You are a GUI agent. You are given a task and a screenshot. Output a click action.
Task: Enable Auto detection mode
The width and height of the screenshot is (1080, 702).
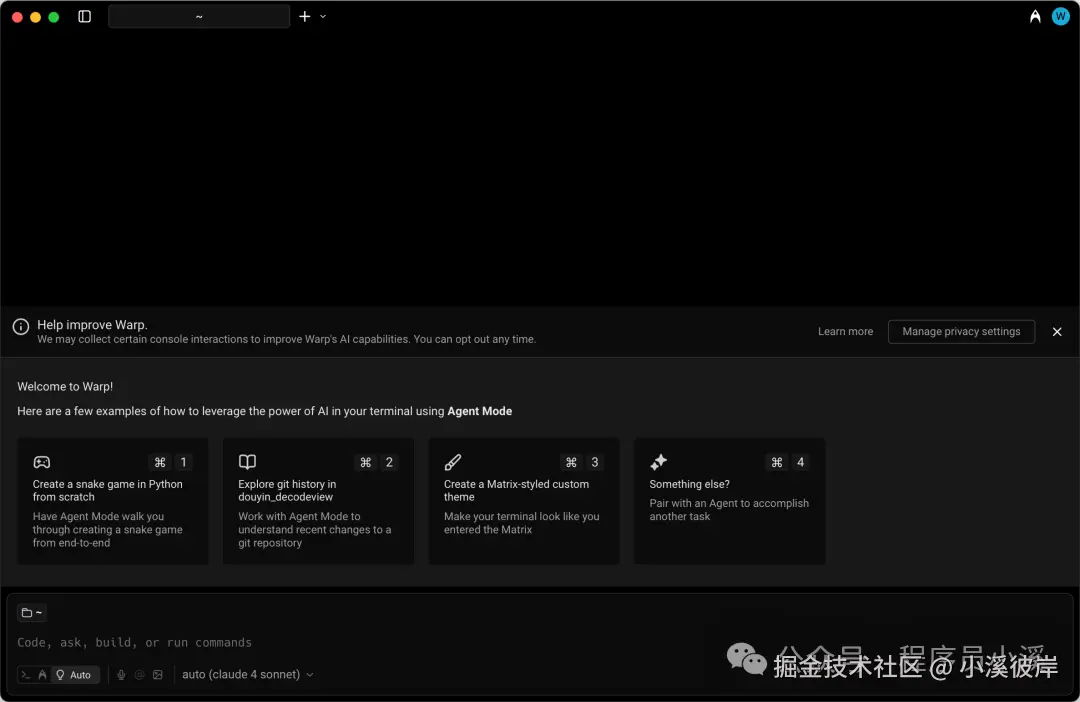pos(74,675)
